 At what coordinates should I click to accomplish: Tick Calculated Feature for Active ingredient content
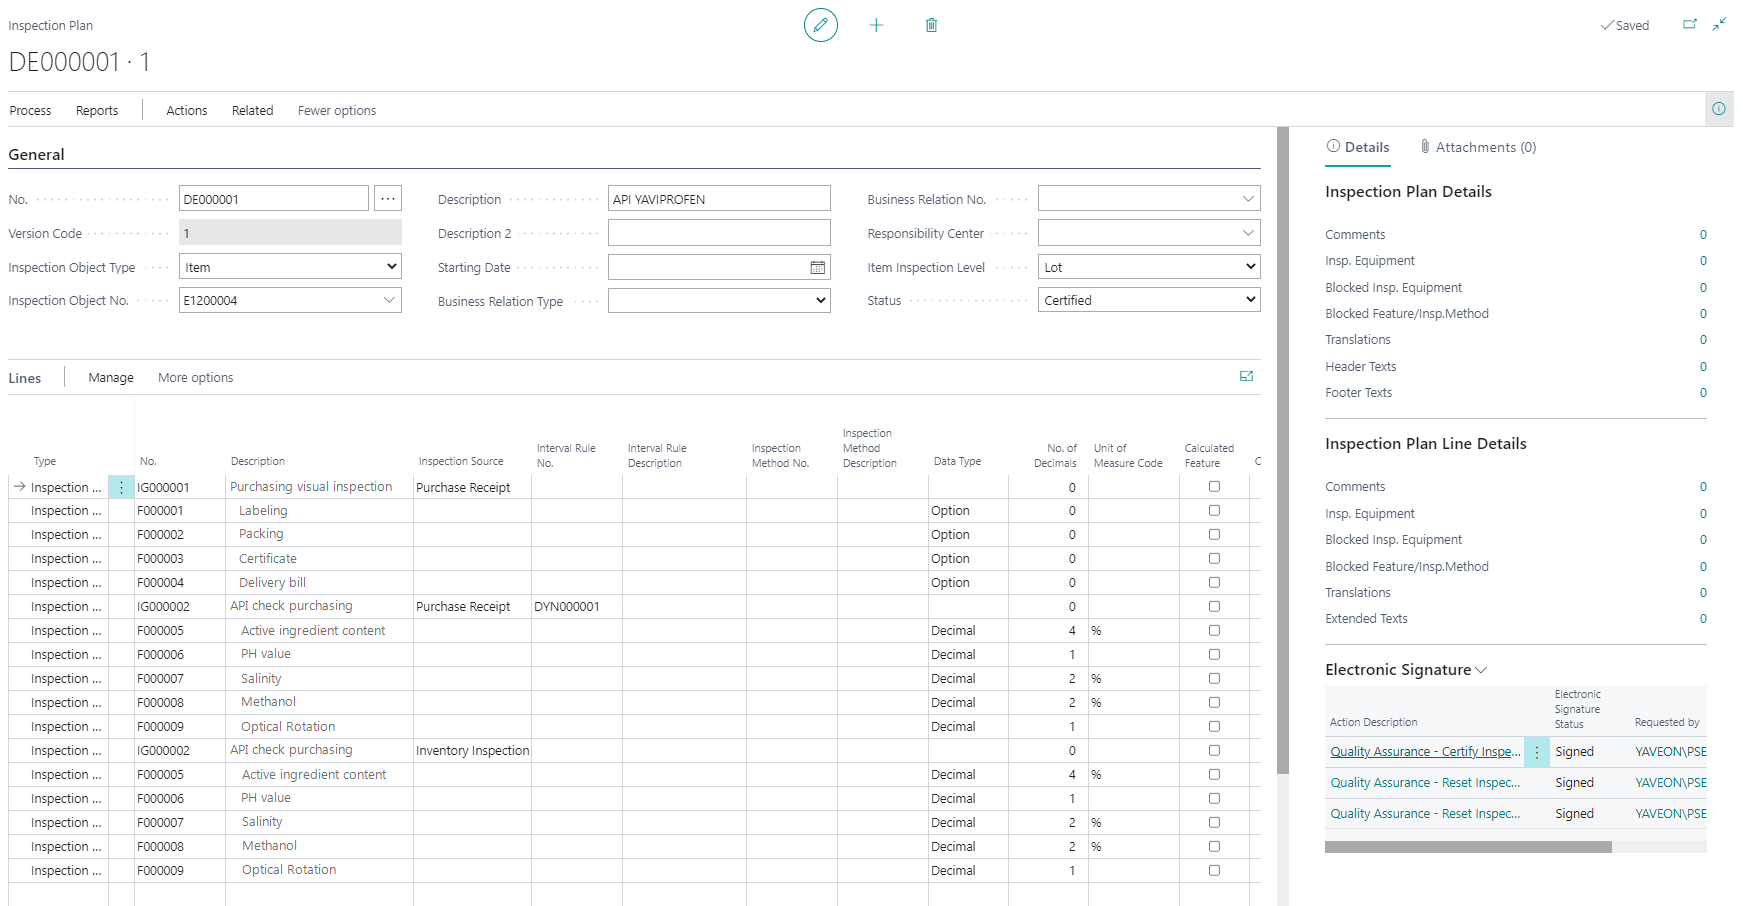point(1214,631)
